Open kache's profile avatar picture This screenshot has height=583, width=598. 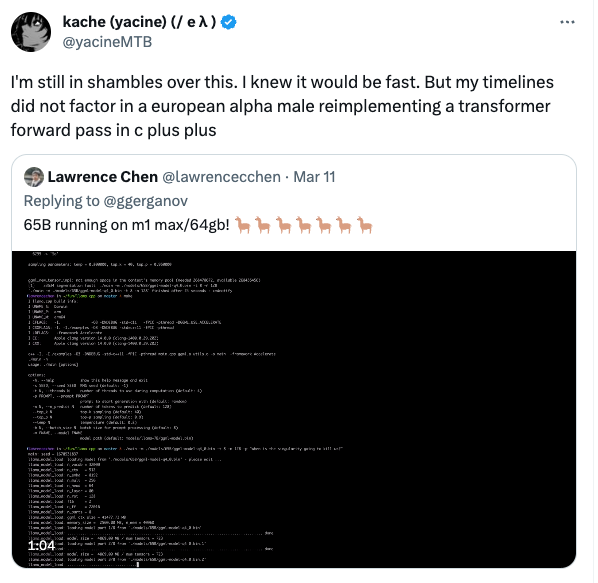coord(31,32)
